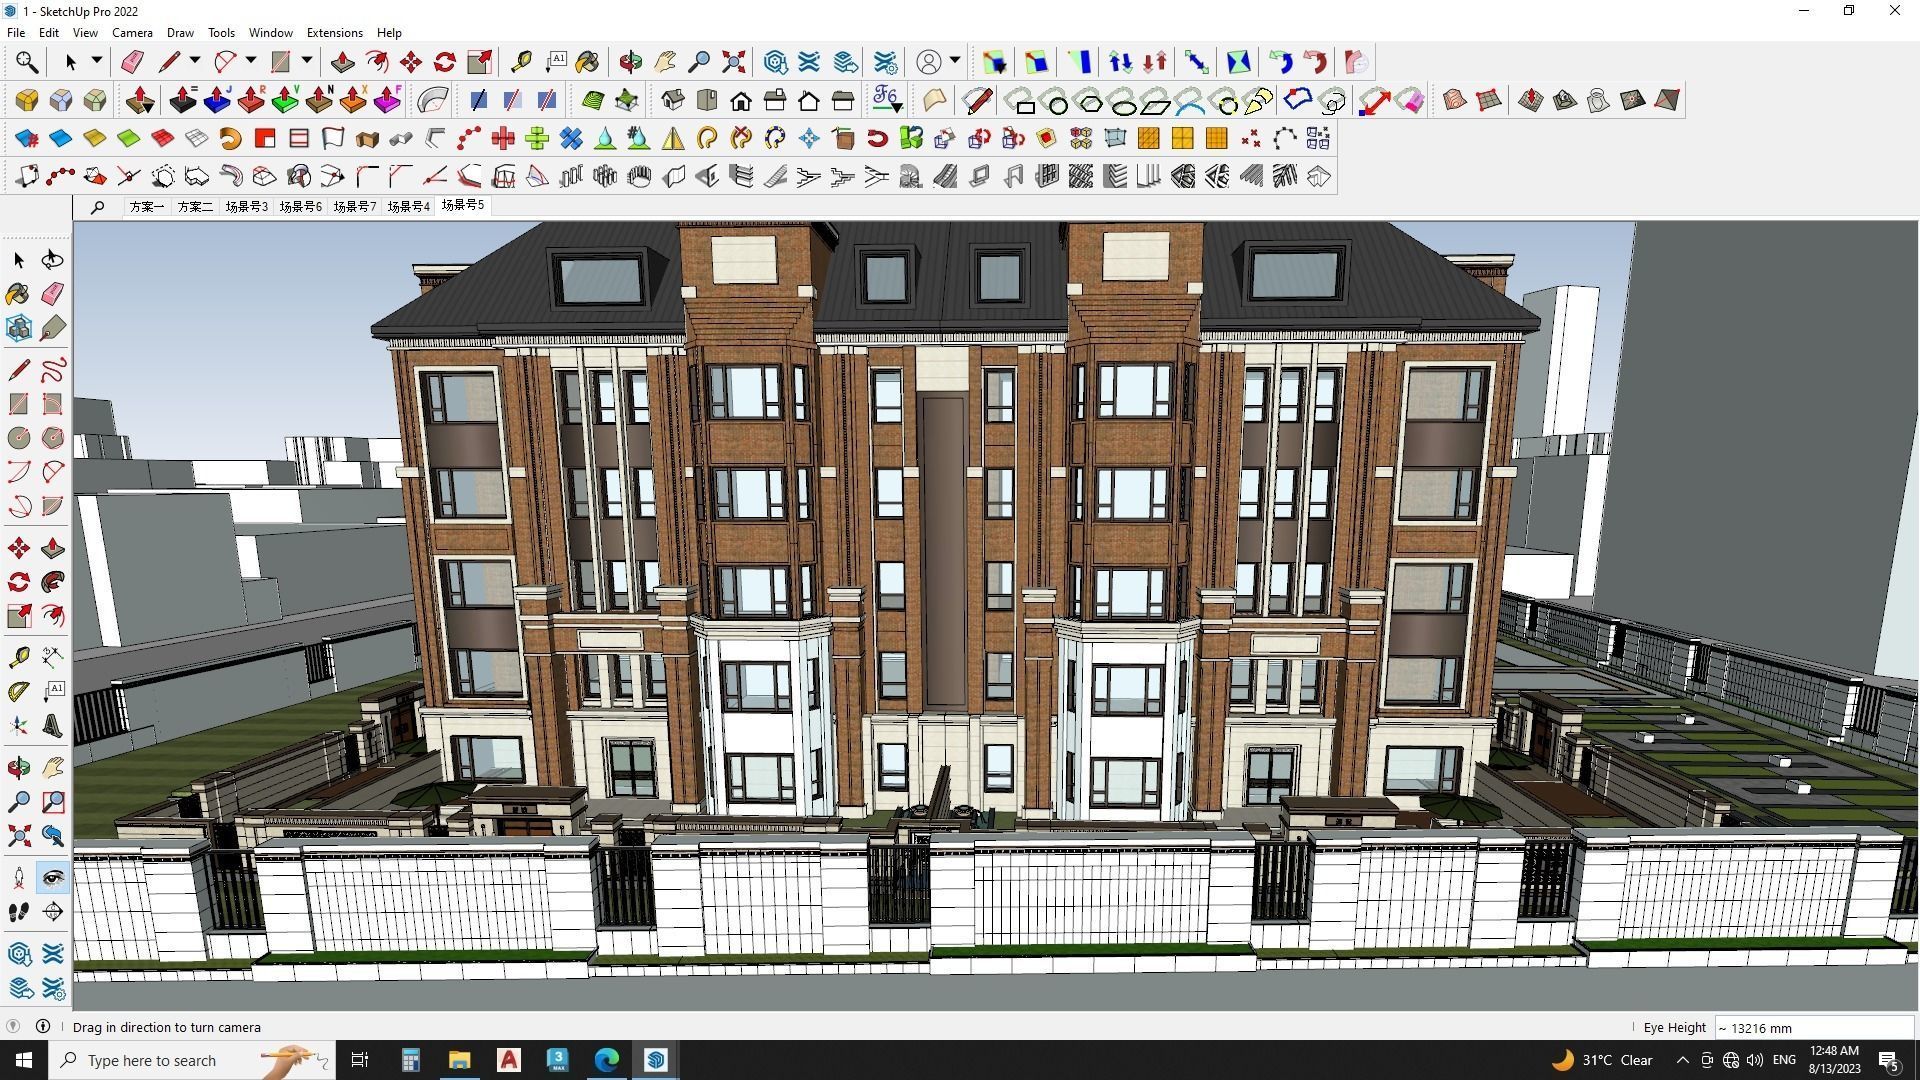Image resolution: width=1920 pixels, height=1080 pixels.
Task: Open the Draw menu
Action: tap(180, 33)
